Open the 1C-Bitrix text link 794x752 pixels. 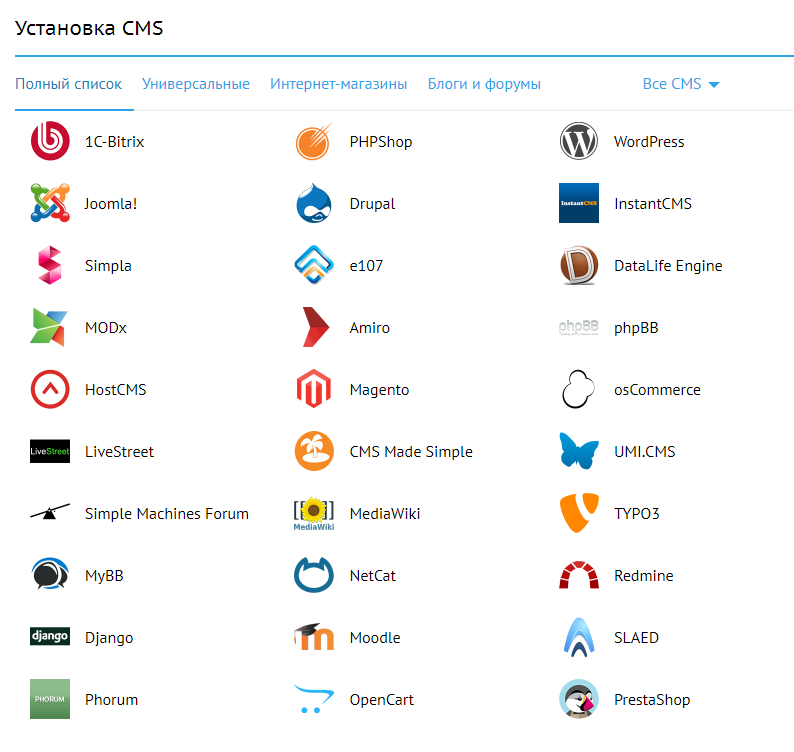coord(114,141)
